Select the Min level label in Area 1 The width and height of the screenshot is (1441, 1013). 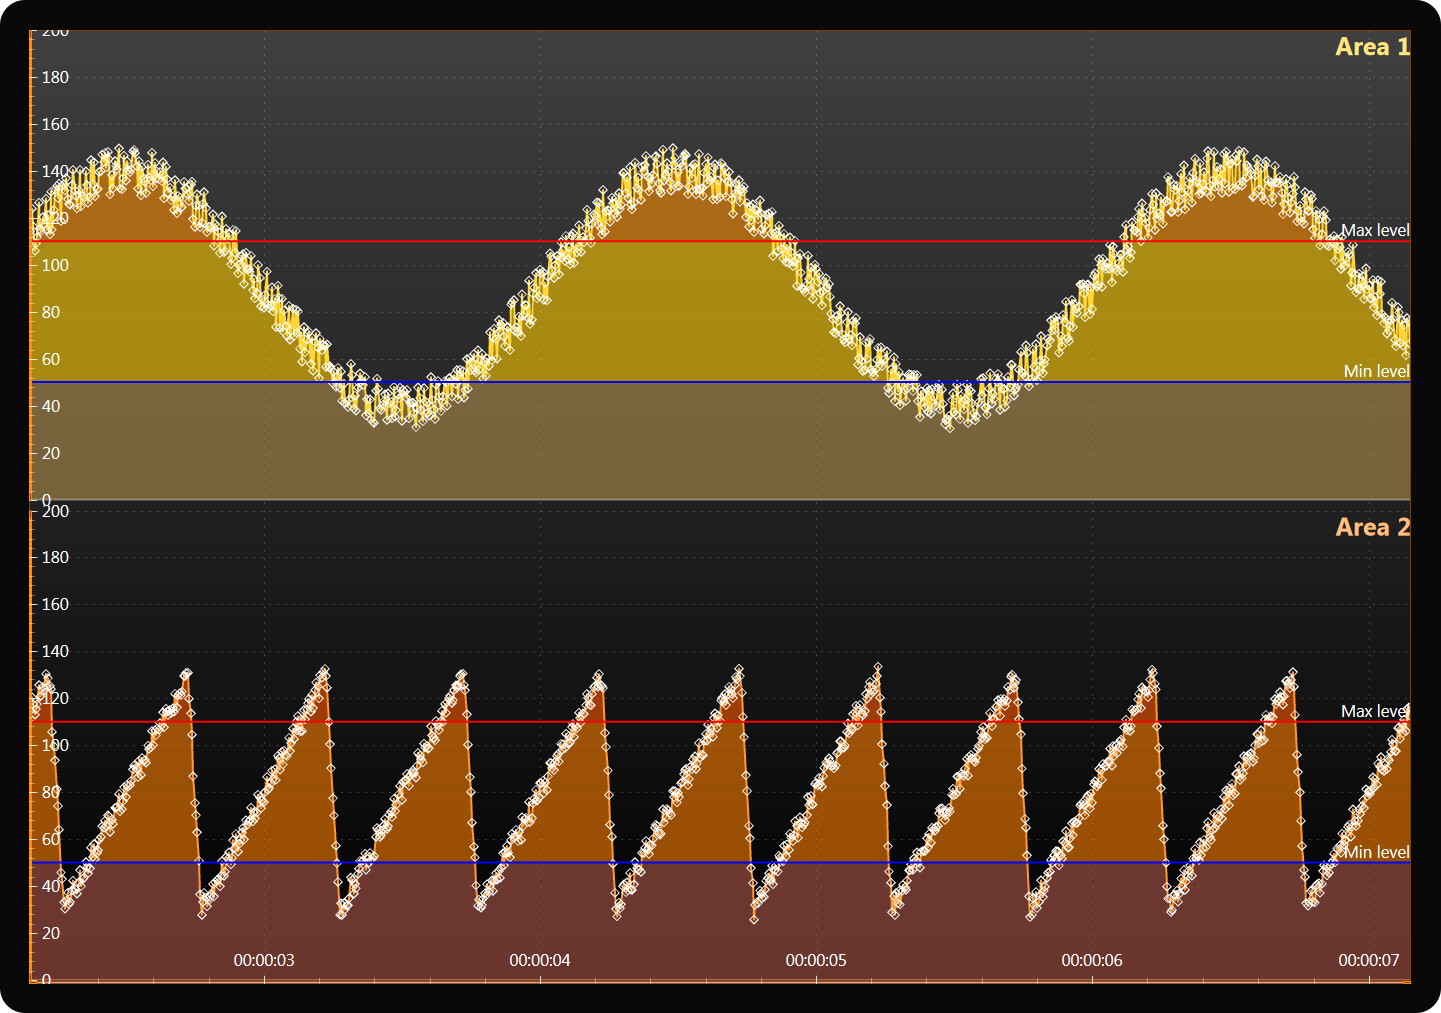coord(1375,371)
